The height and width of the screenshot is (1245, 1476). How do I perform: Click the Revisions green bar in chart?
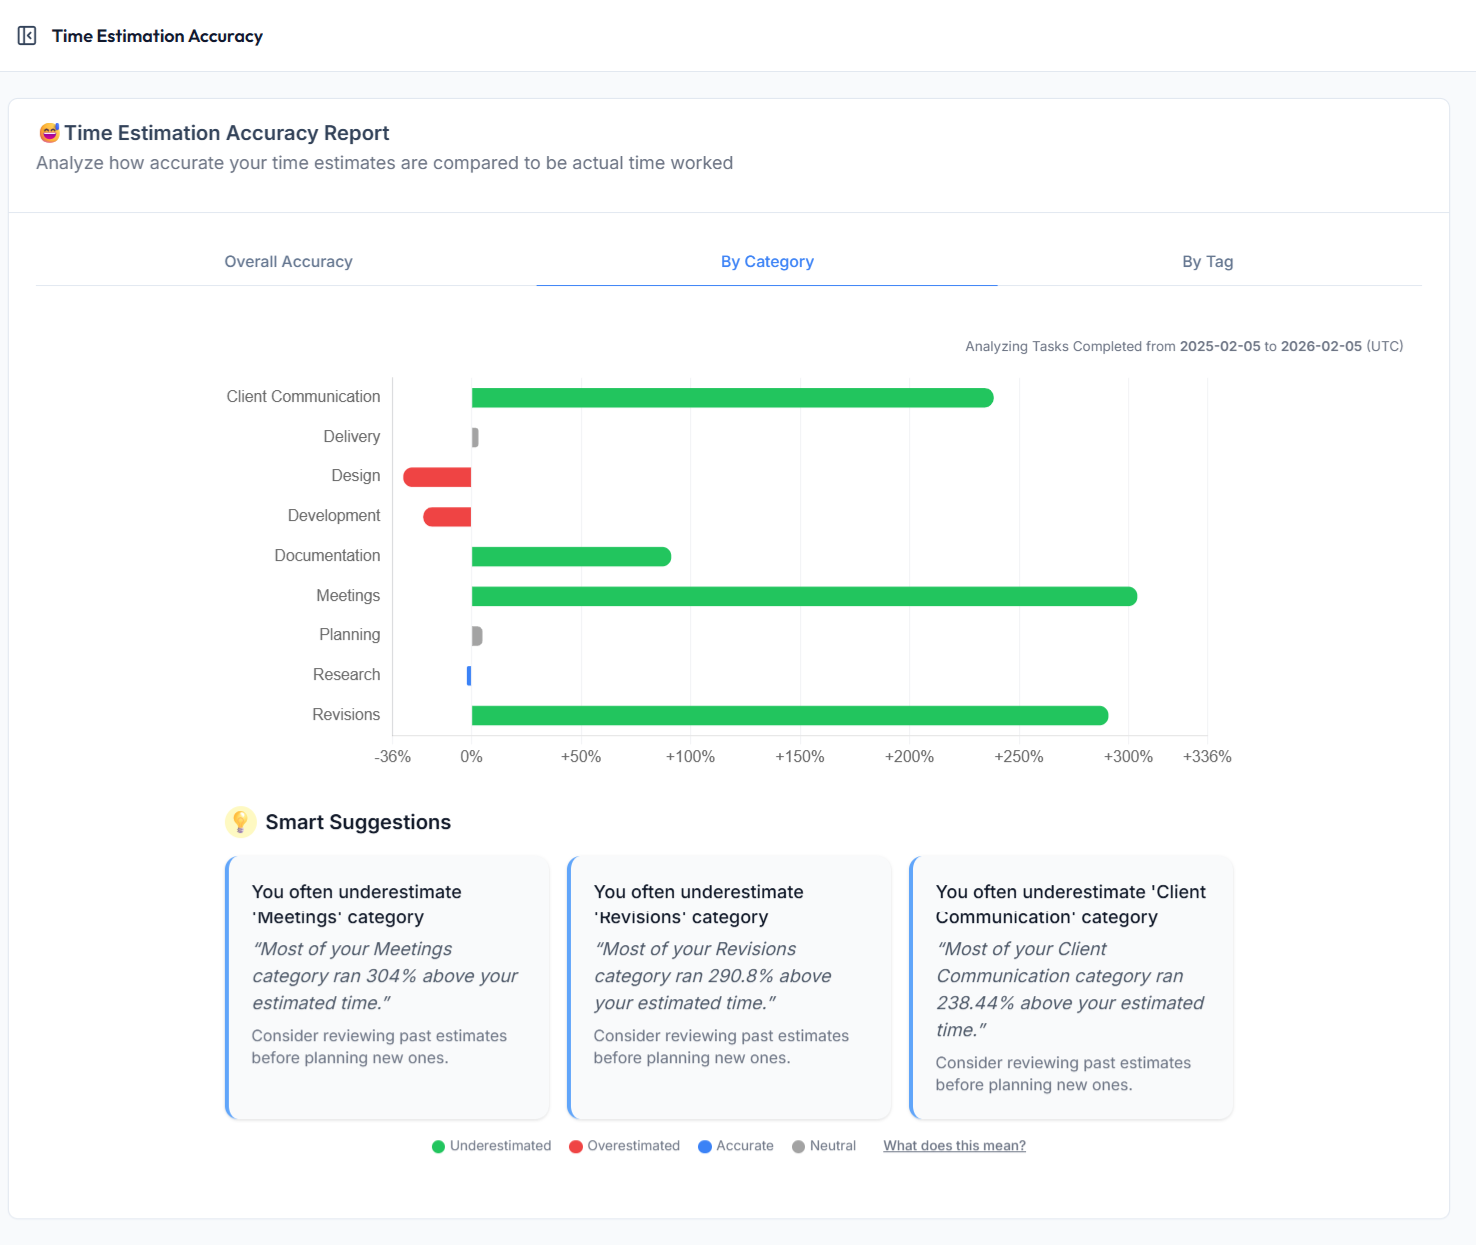coord(789,716)
